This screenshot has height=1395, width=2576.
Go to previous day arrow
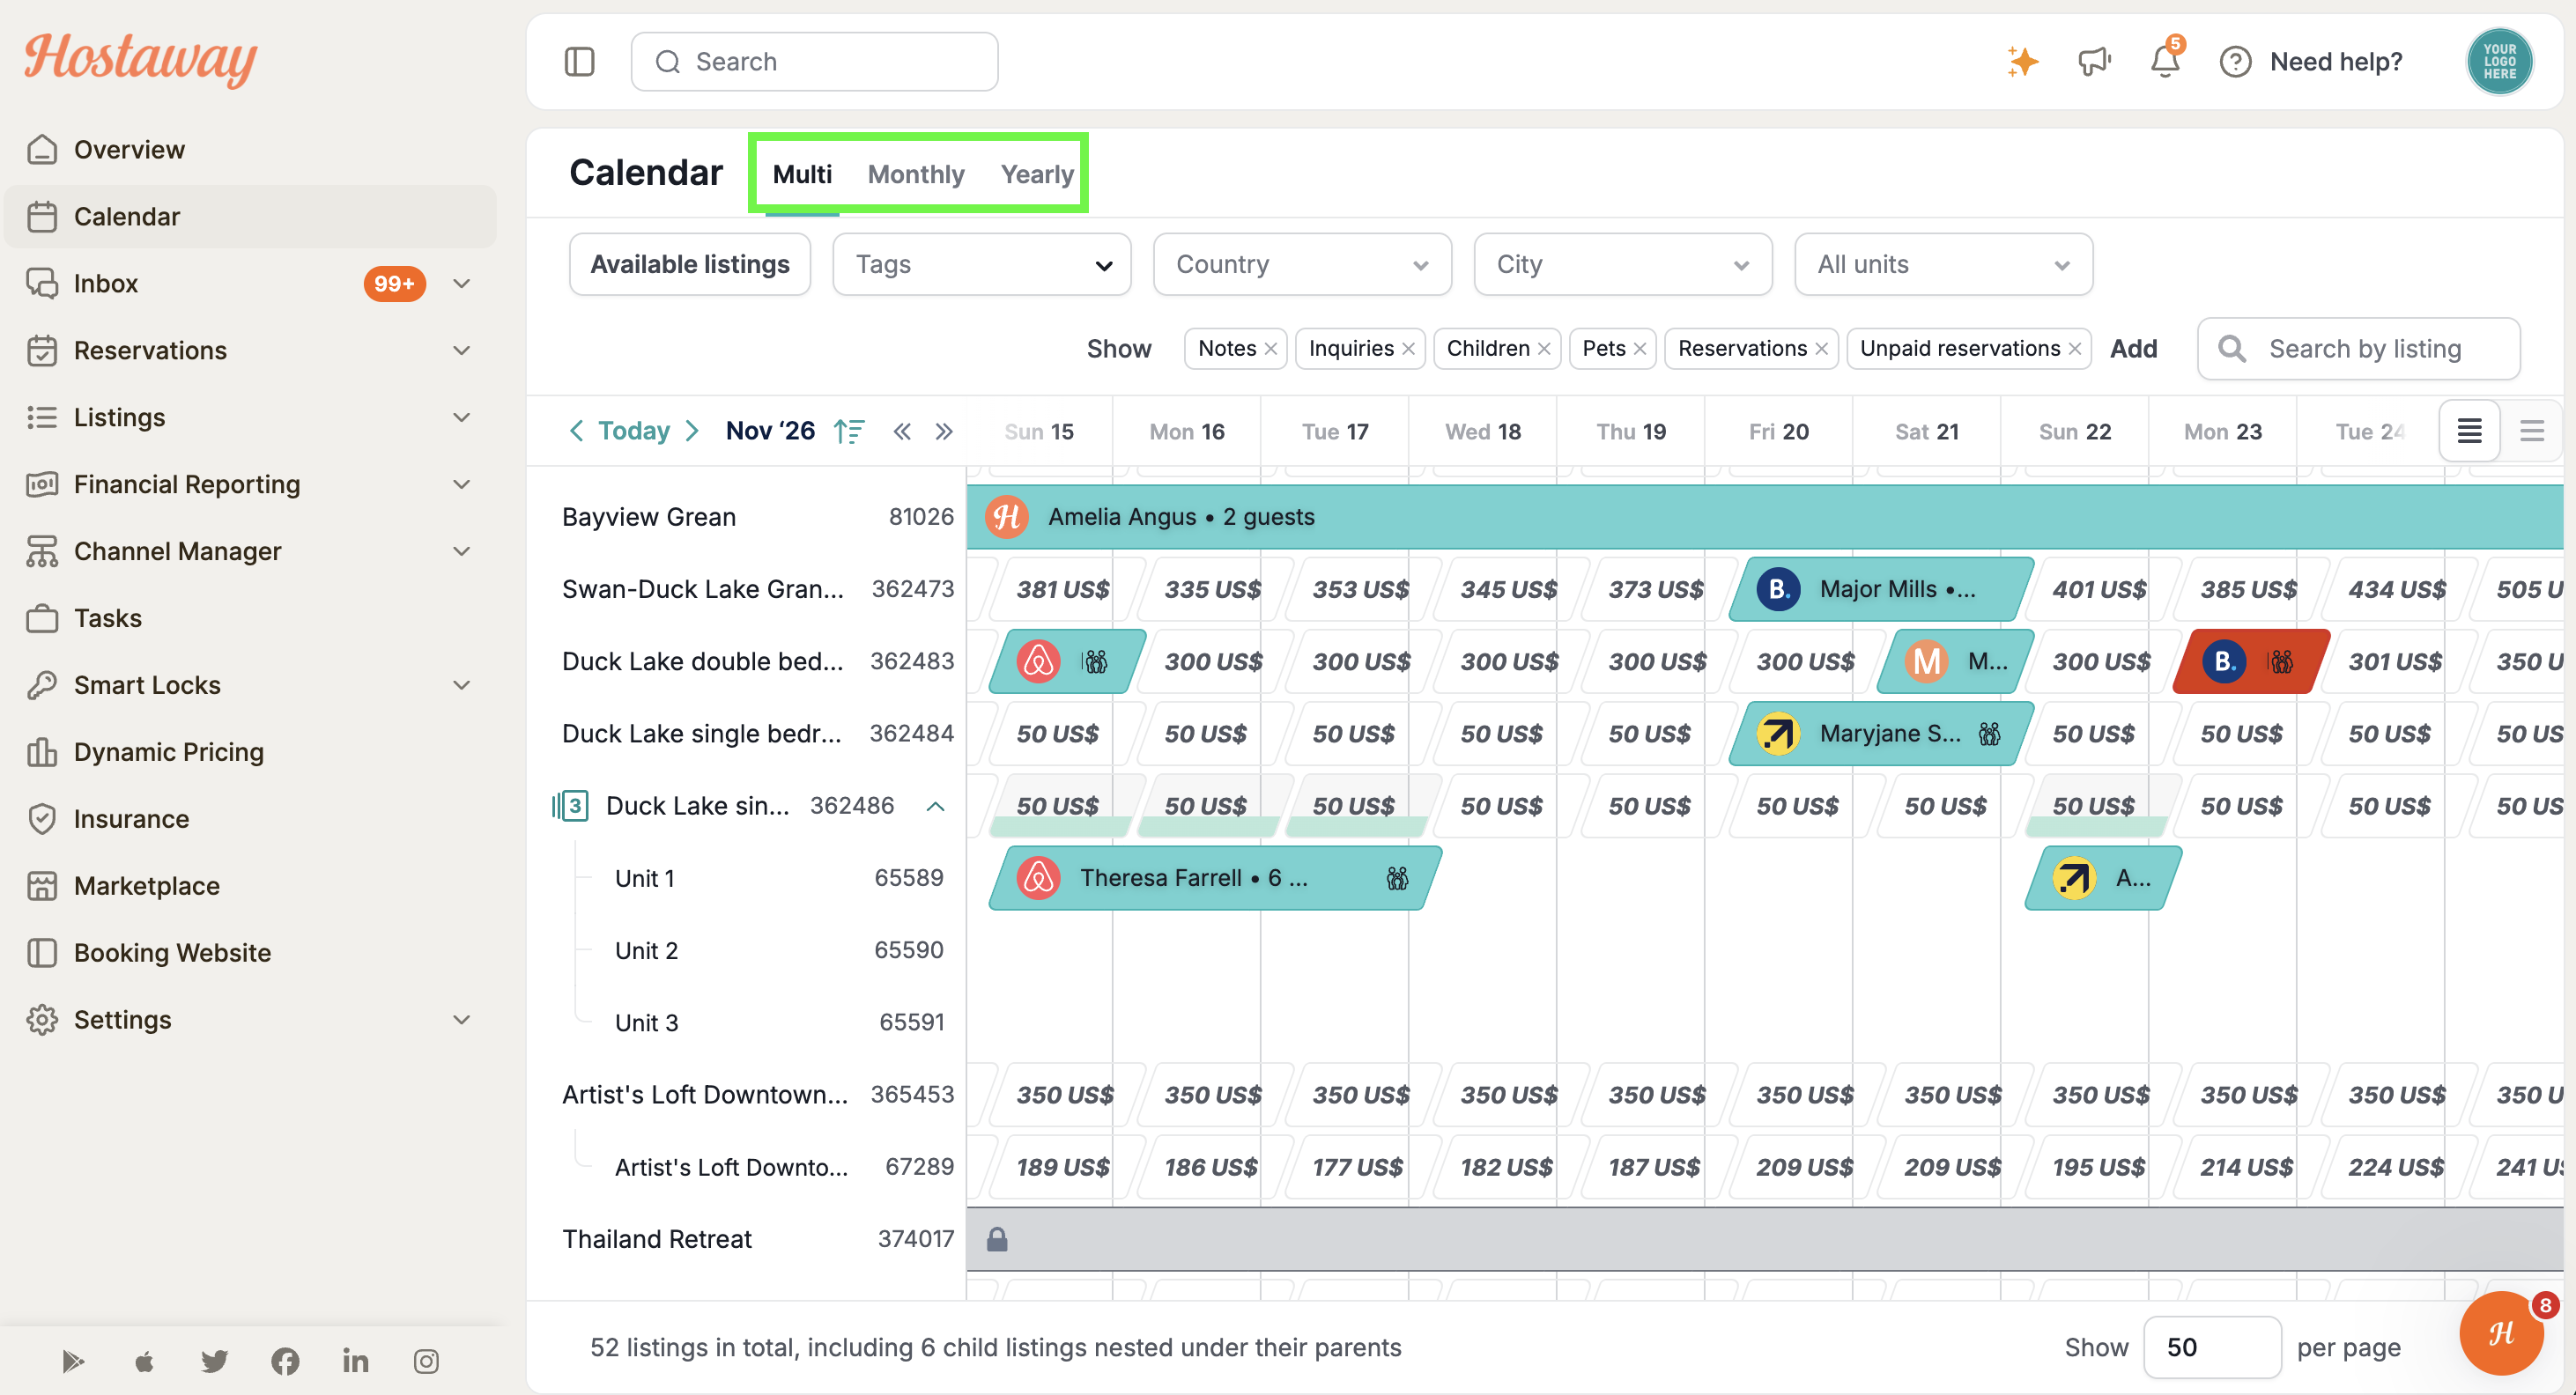point(576,431)
